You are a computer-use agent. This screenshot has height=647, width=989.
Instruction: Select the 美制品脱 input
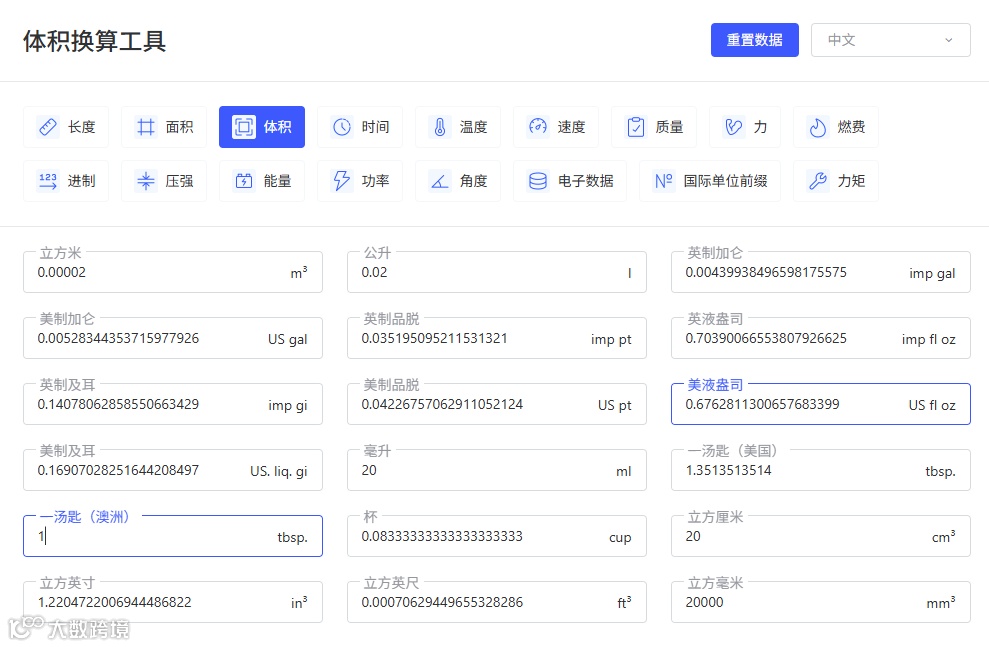coord(496,404)
